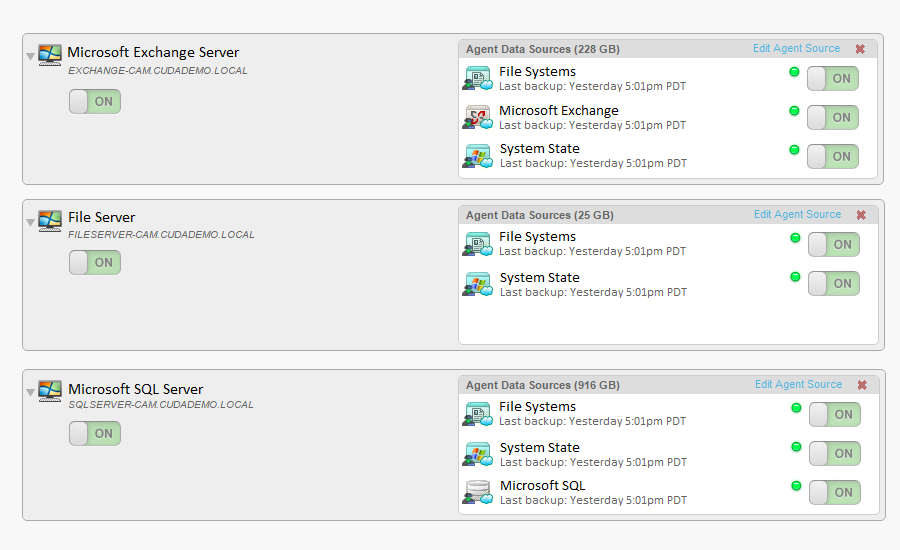Click File Server's System State icon
Viewport: 900px width, 550px height.
pos(478,284)
